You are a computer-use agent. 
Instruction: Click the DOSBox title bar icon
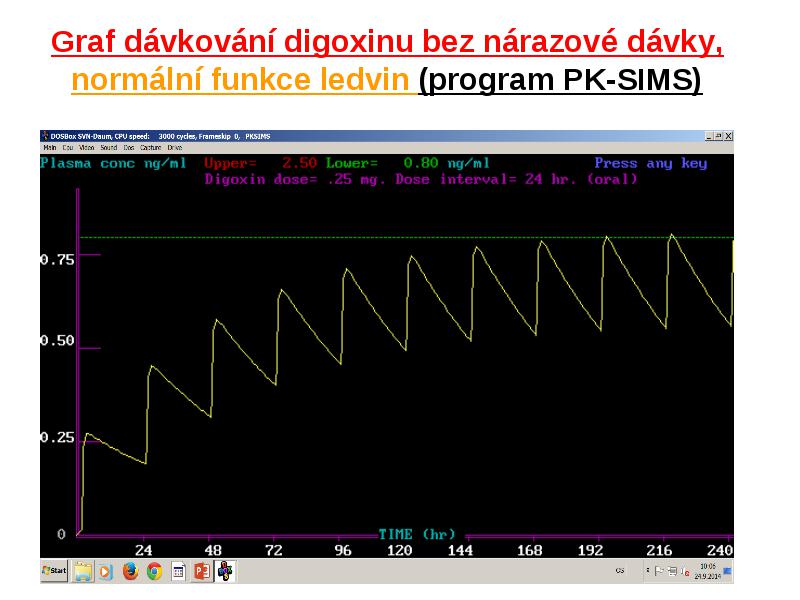[45, 136]
